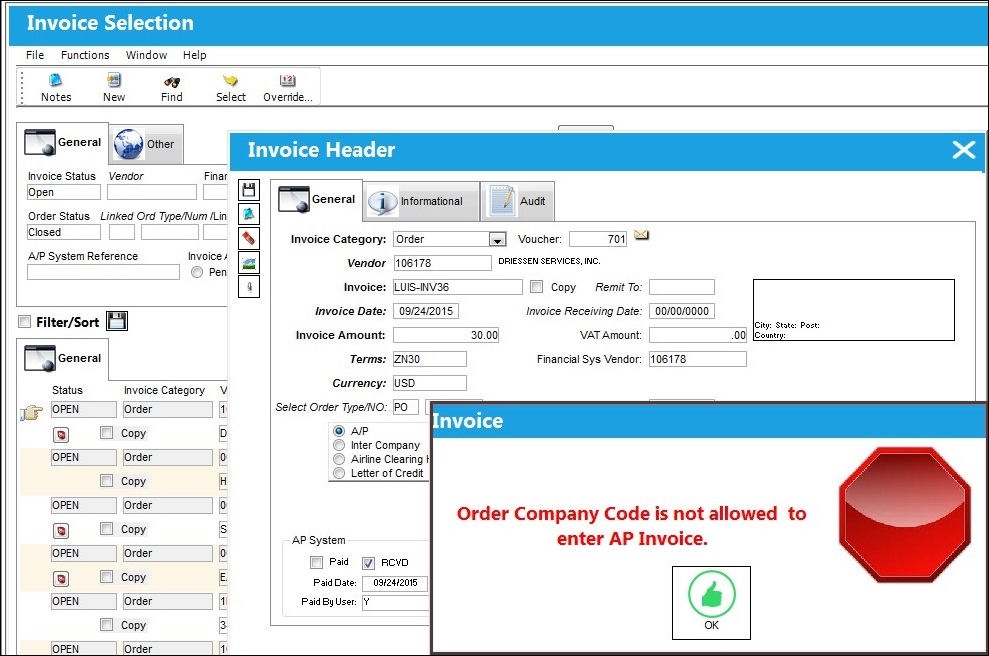Click the Invoice Receiving Date field

pos(682,311)
